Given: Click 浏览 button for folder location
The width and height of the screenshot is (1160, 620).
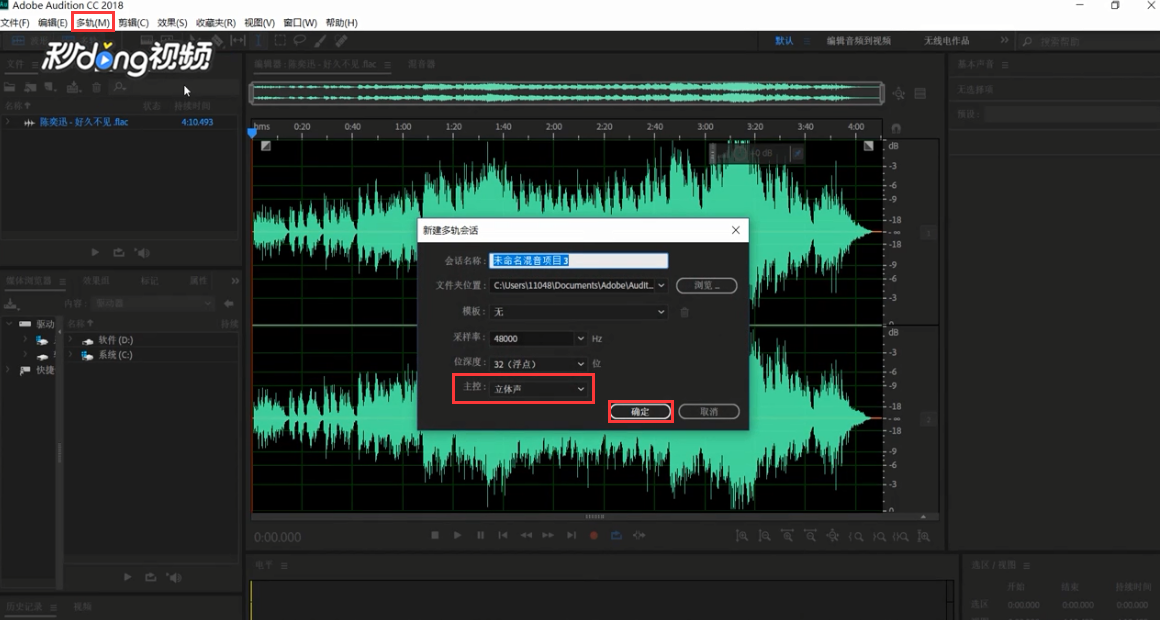Looking at the screenshot, I should [x=707, y=286].
